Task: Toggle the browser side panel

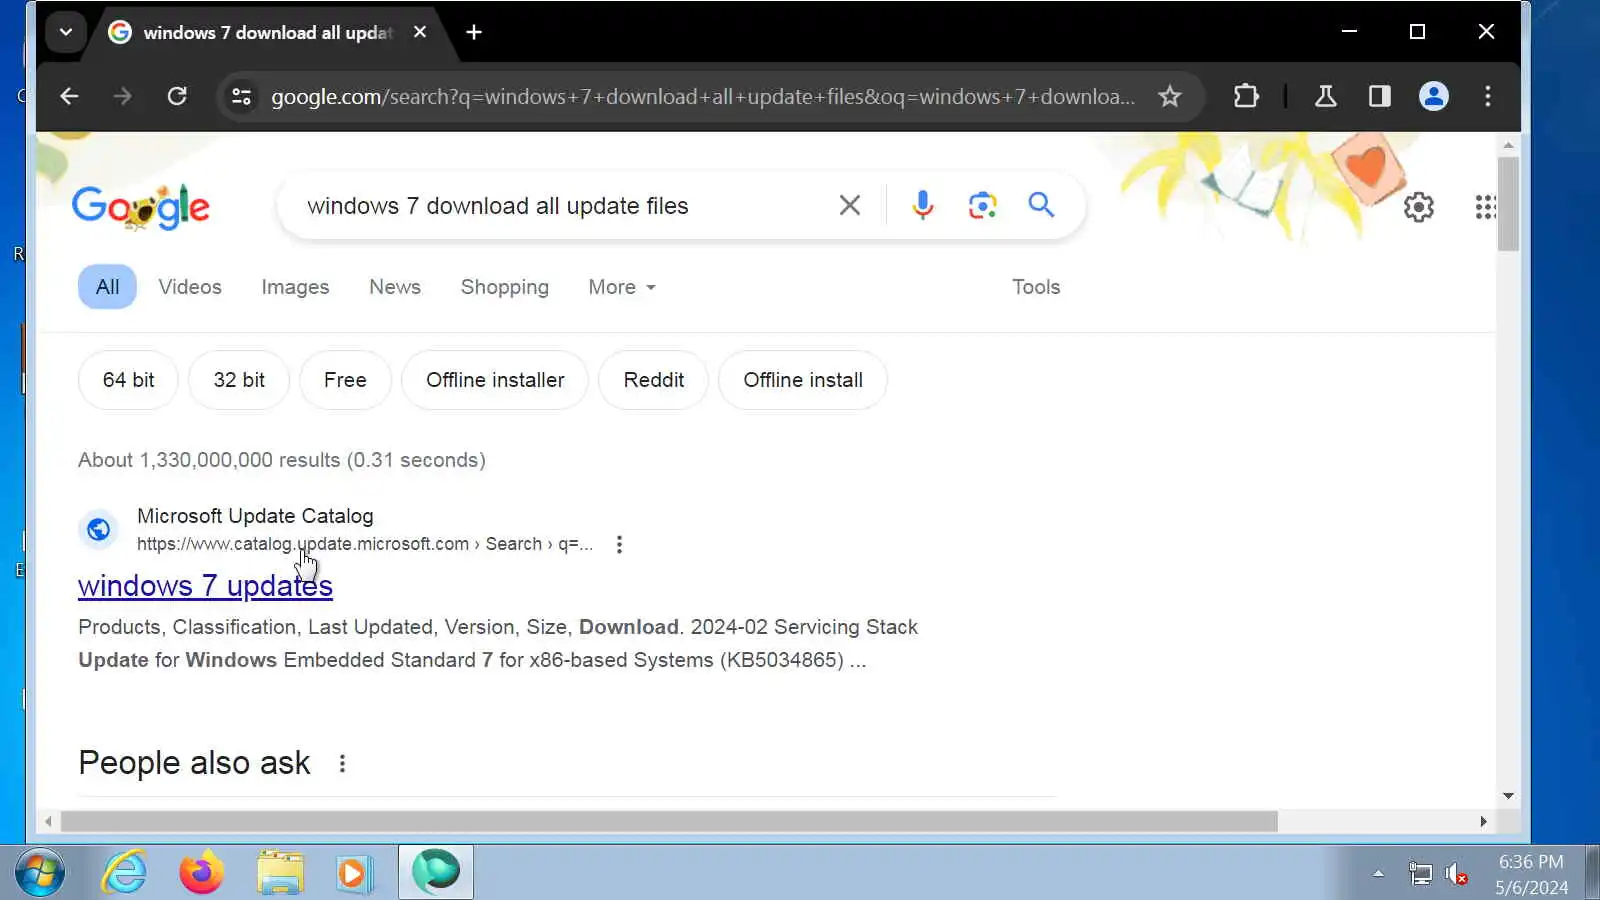Action: (1379, 96)
